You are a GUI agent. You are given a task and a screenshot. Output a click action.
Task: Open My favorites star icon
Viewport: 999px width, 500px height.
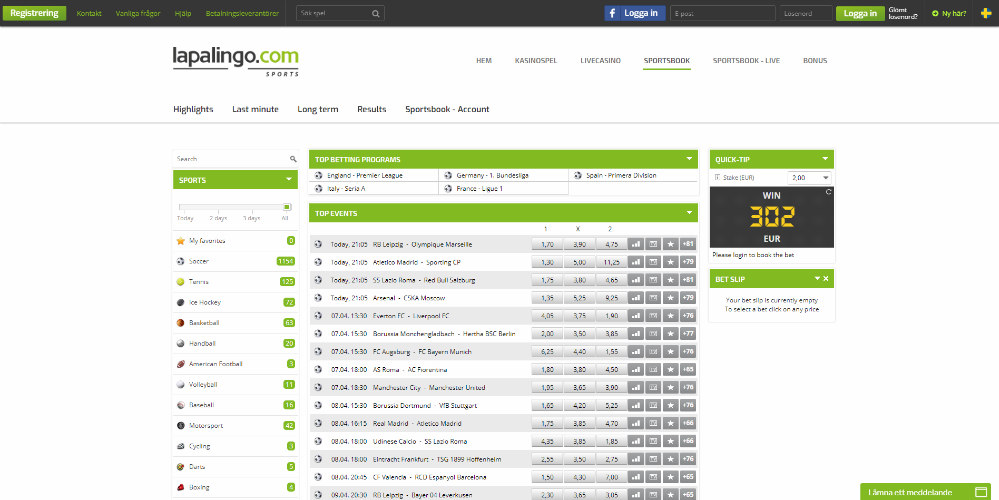(181, 241)
